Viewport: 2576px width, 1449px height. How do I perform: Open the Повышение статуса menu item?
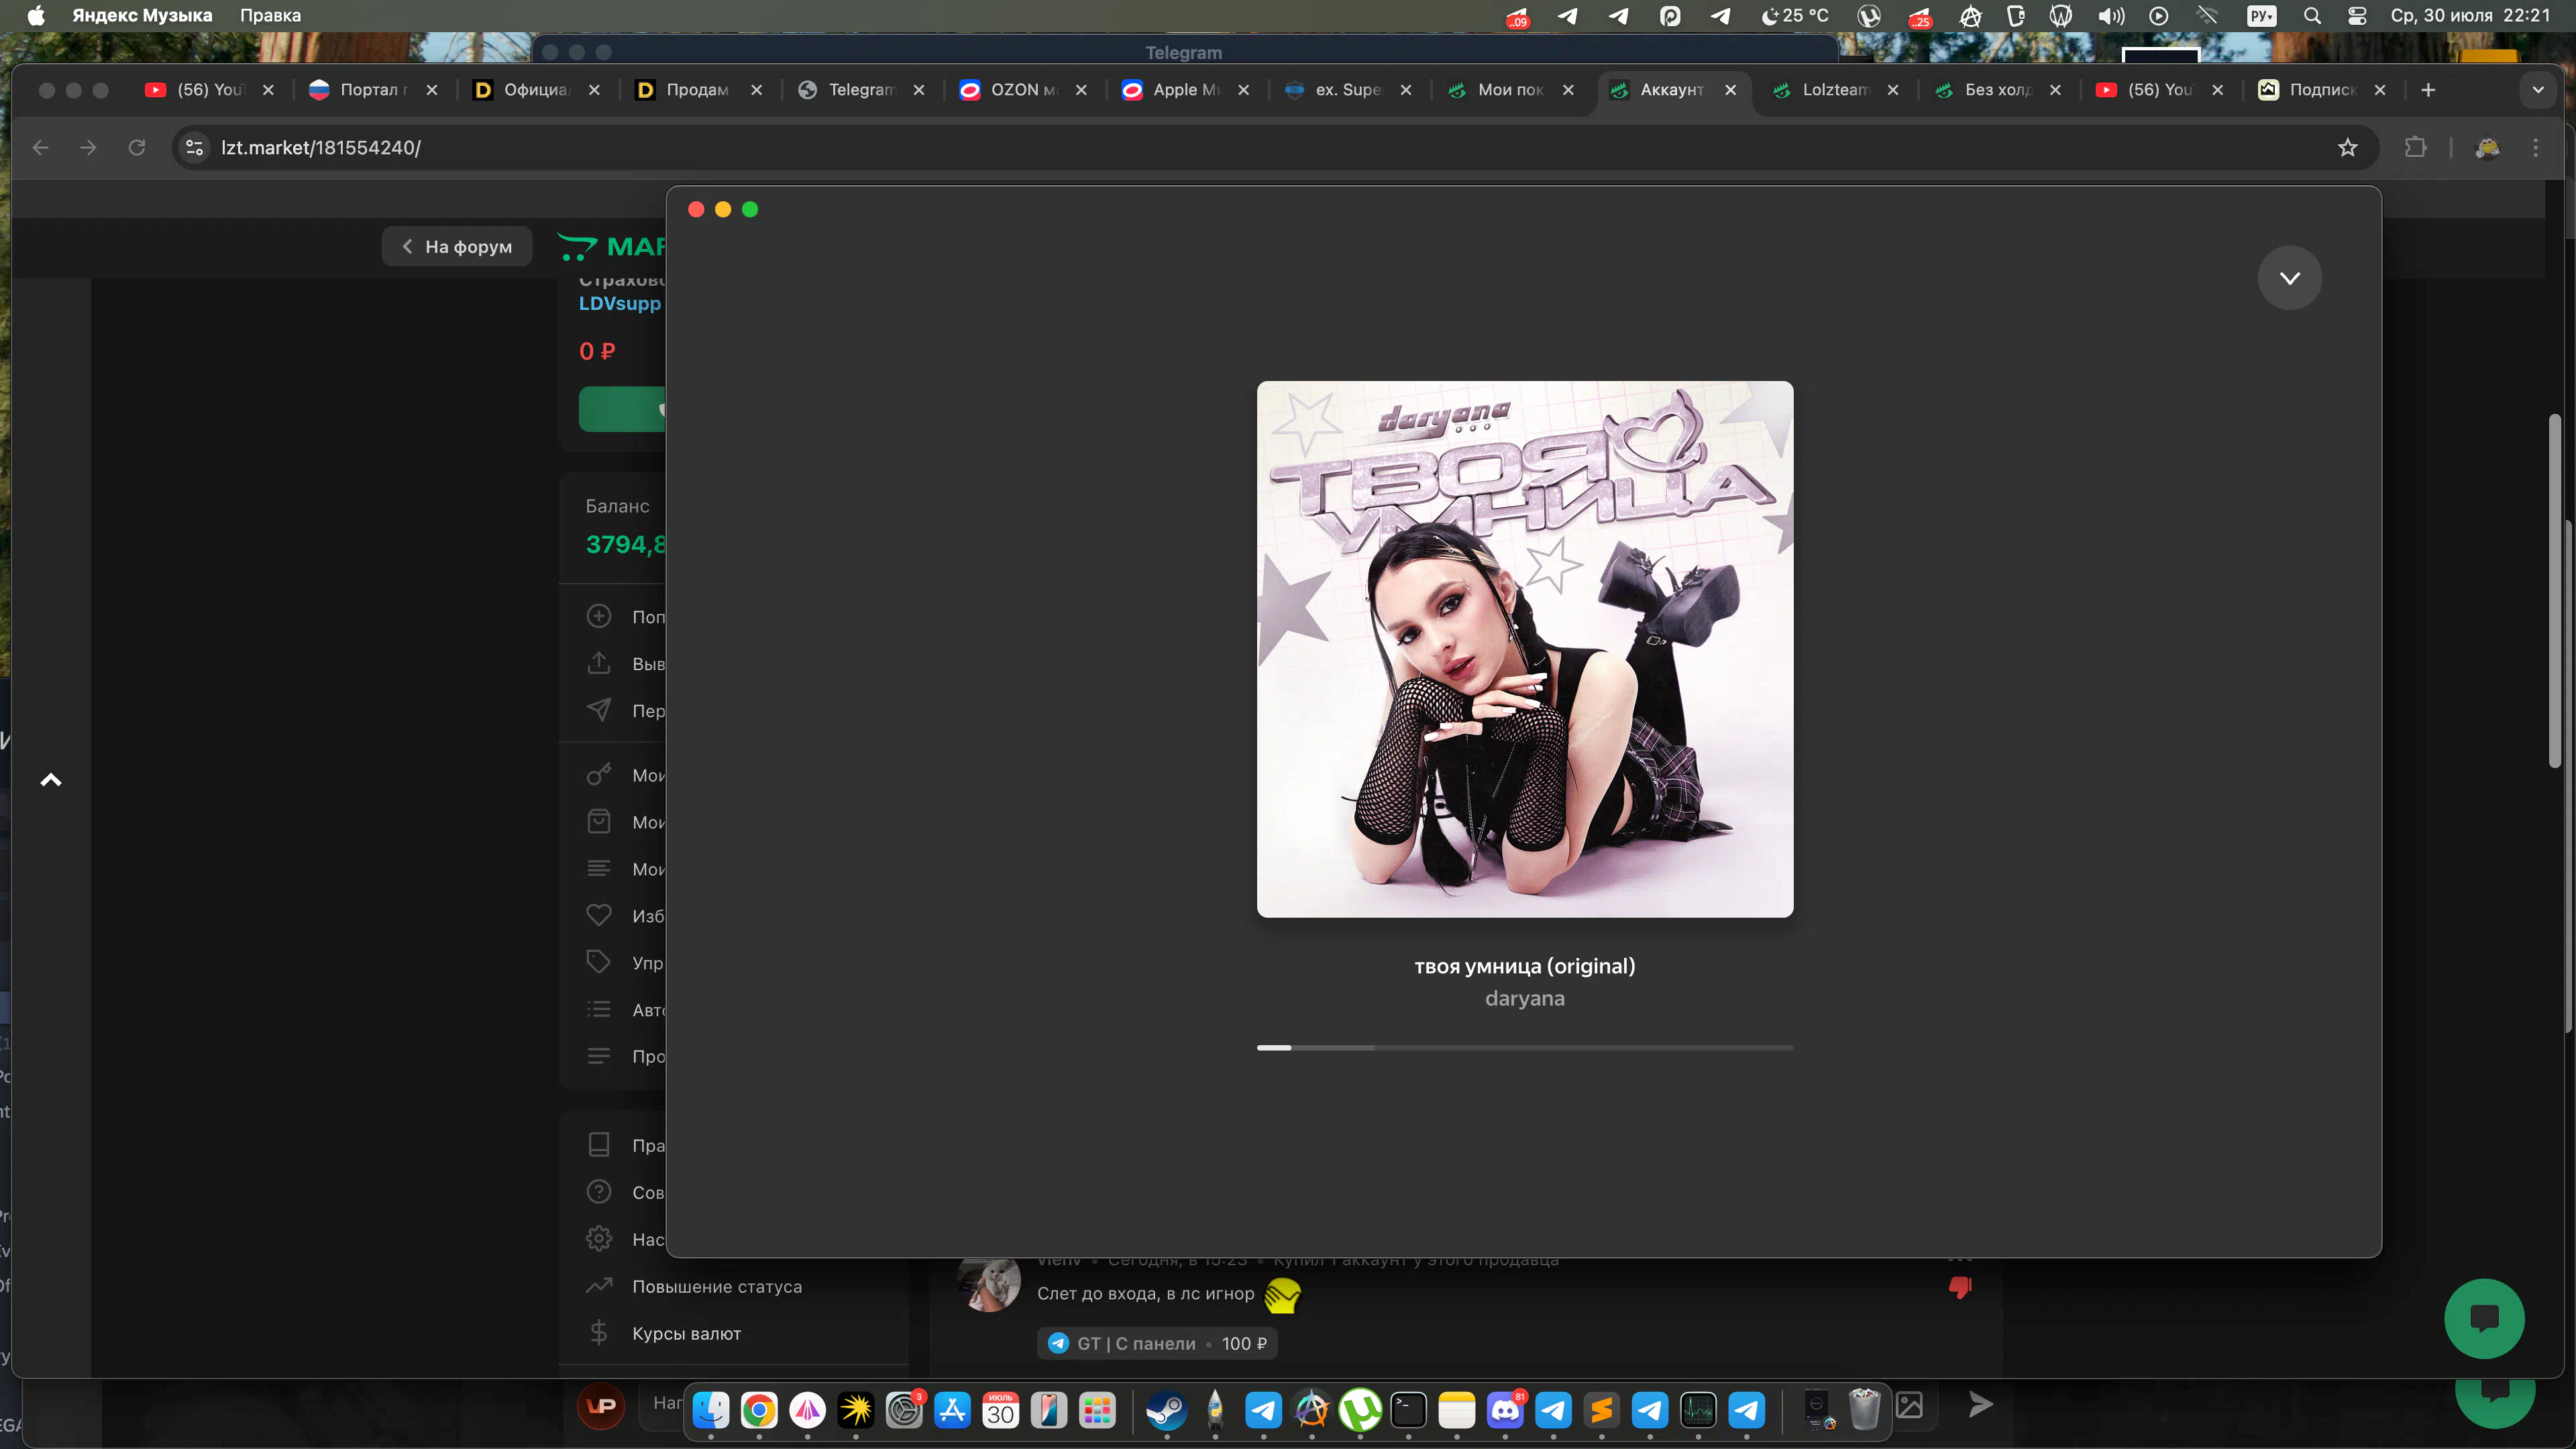[x=716, y=1286]
